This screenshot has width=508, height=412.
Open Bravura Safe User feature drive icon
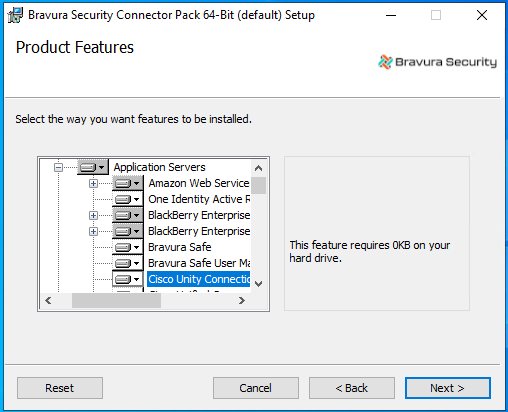(128, 263)
